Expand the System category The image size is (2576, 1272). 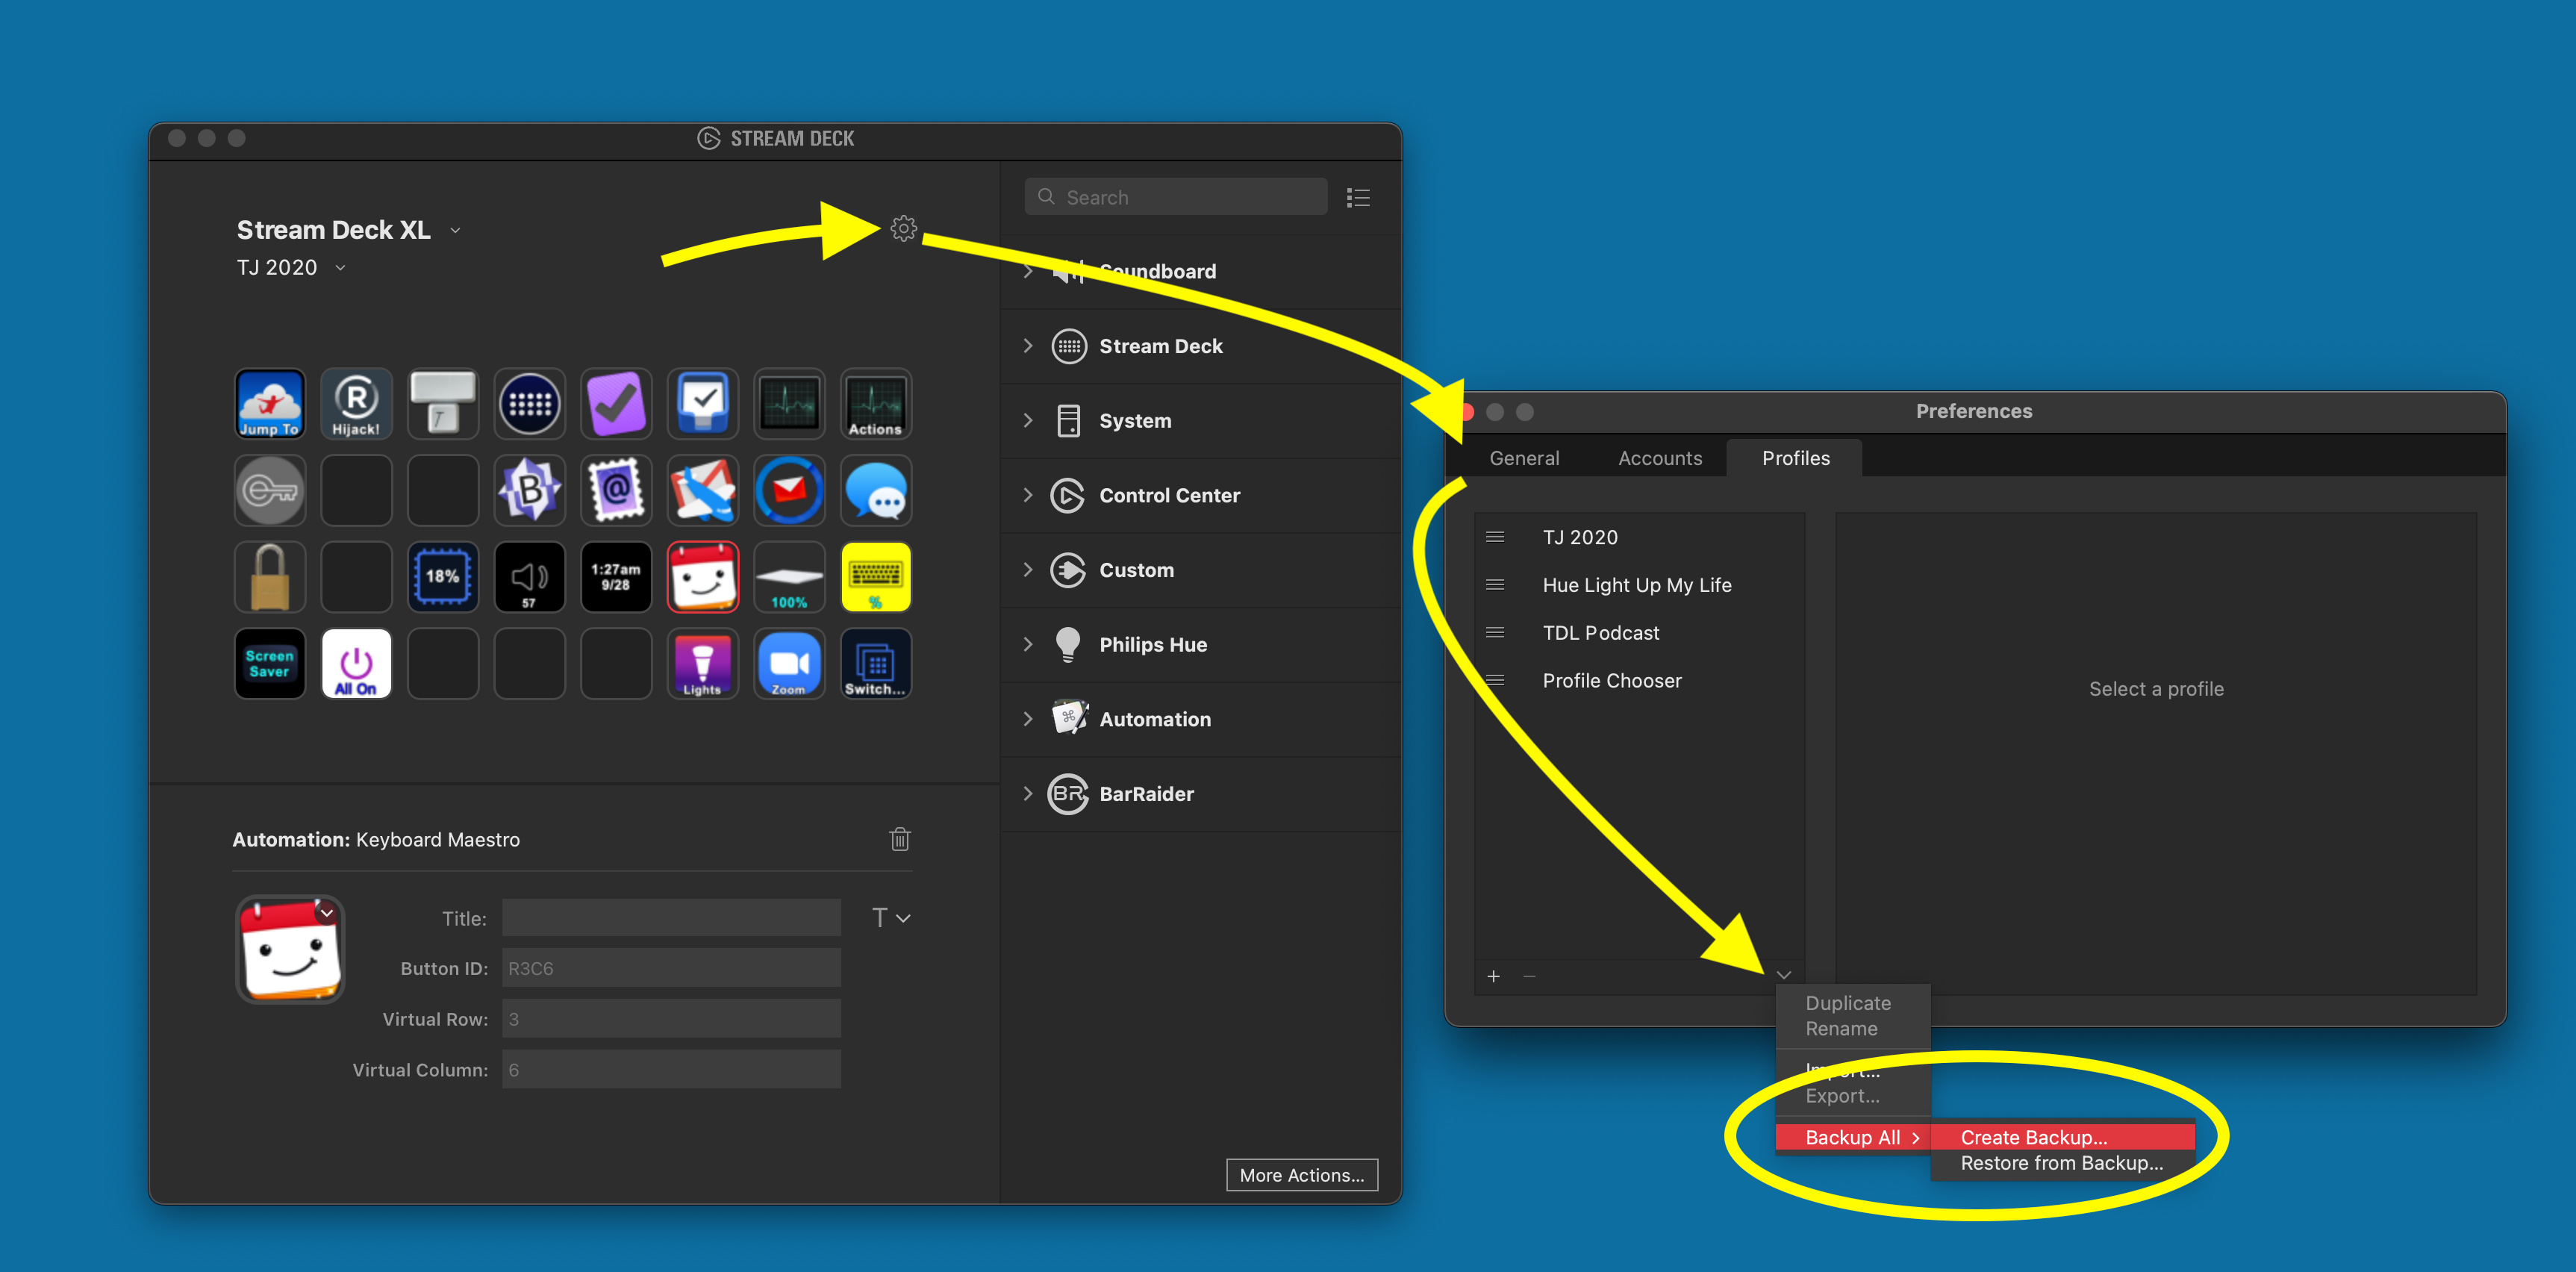1027,421
